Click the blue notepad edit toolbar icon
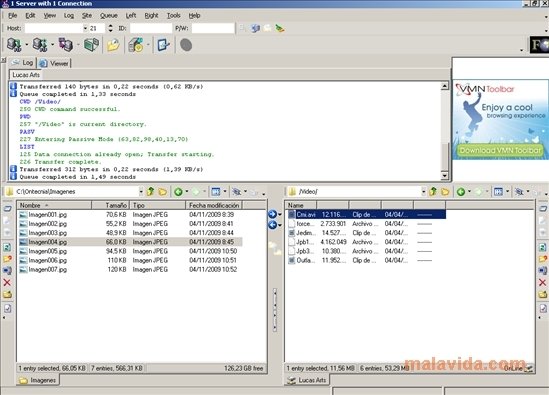The width and height of the screenshot is (549, 395). (164, 45)
